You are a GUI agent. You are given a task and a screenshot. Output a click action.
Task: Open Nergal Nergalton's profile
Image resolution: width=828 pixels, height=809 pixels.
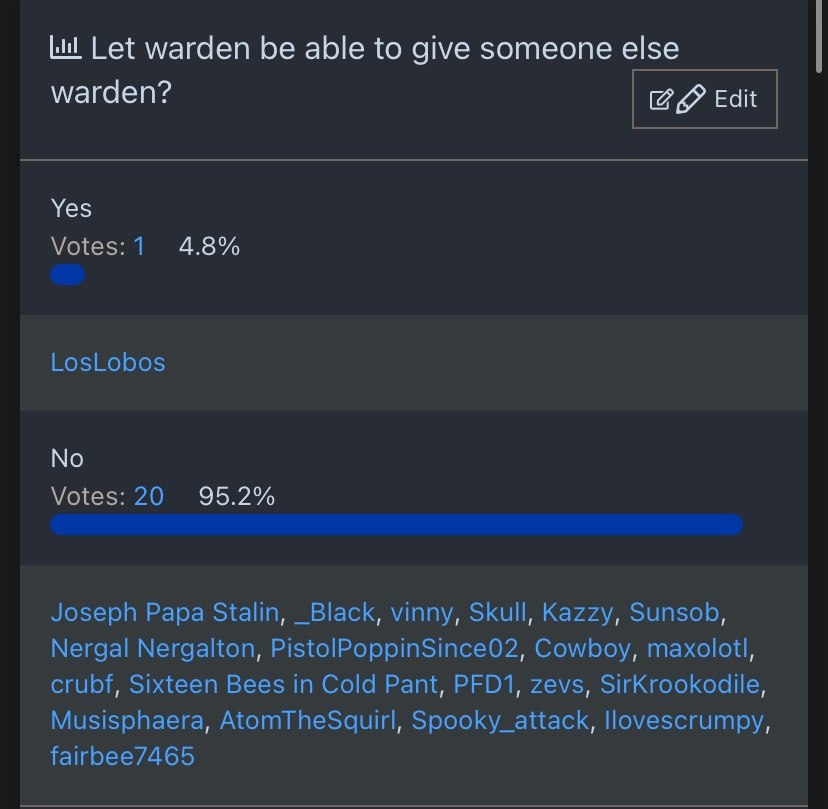[153, 648]
